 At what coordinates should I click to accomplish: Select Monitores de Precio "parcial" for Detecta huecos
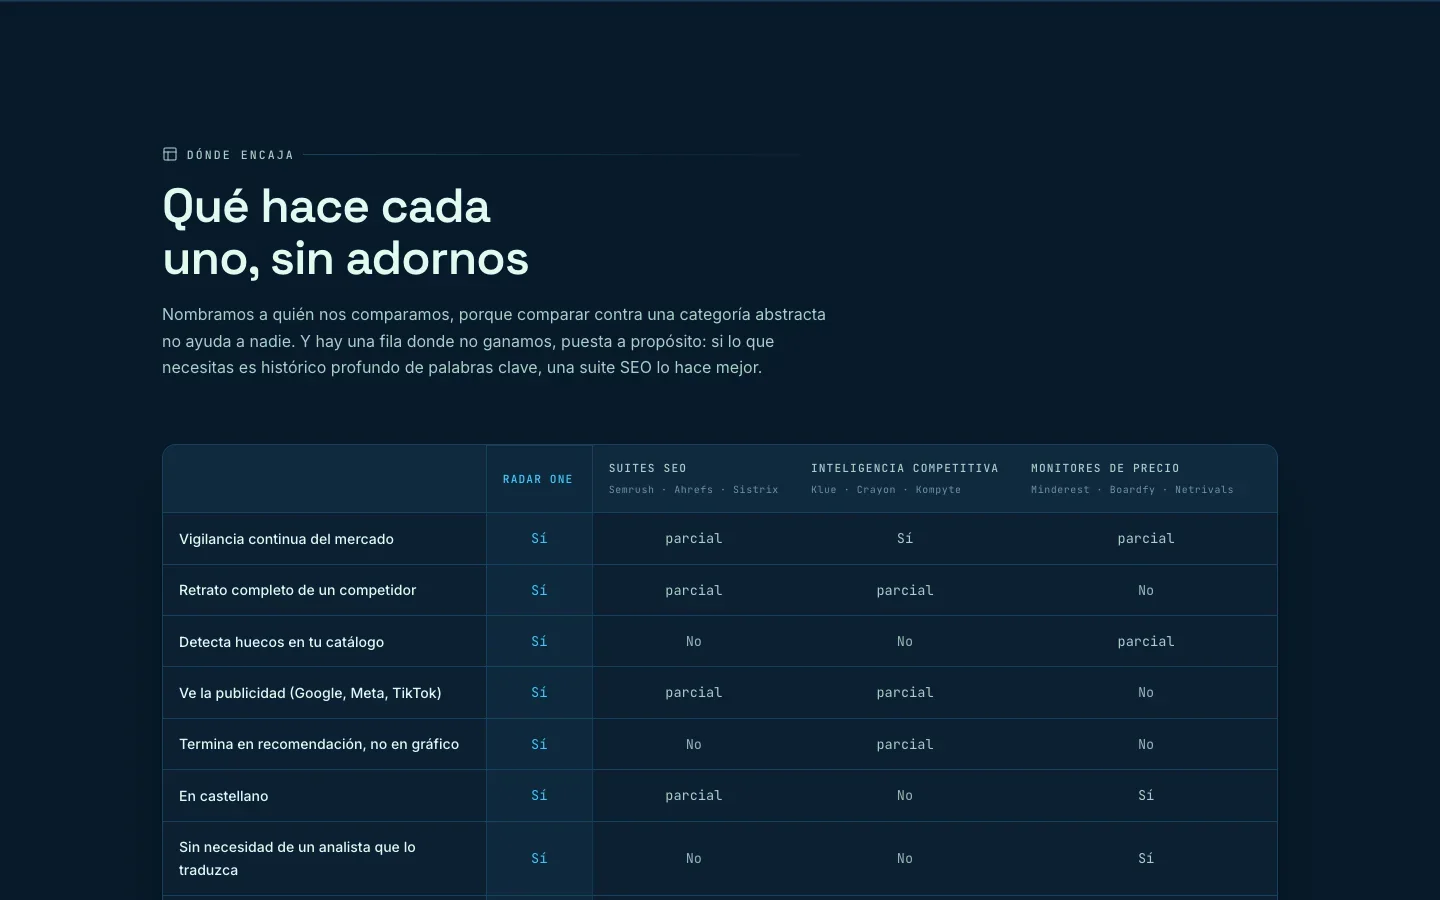pos(1146,642)
